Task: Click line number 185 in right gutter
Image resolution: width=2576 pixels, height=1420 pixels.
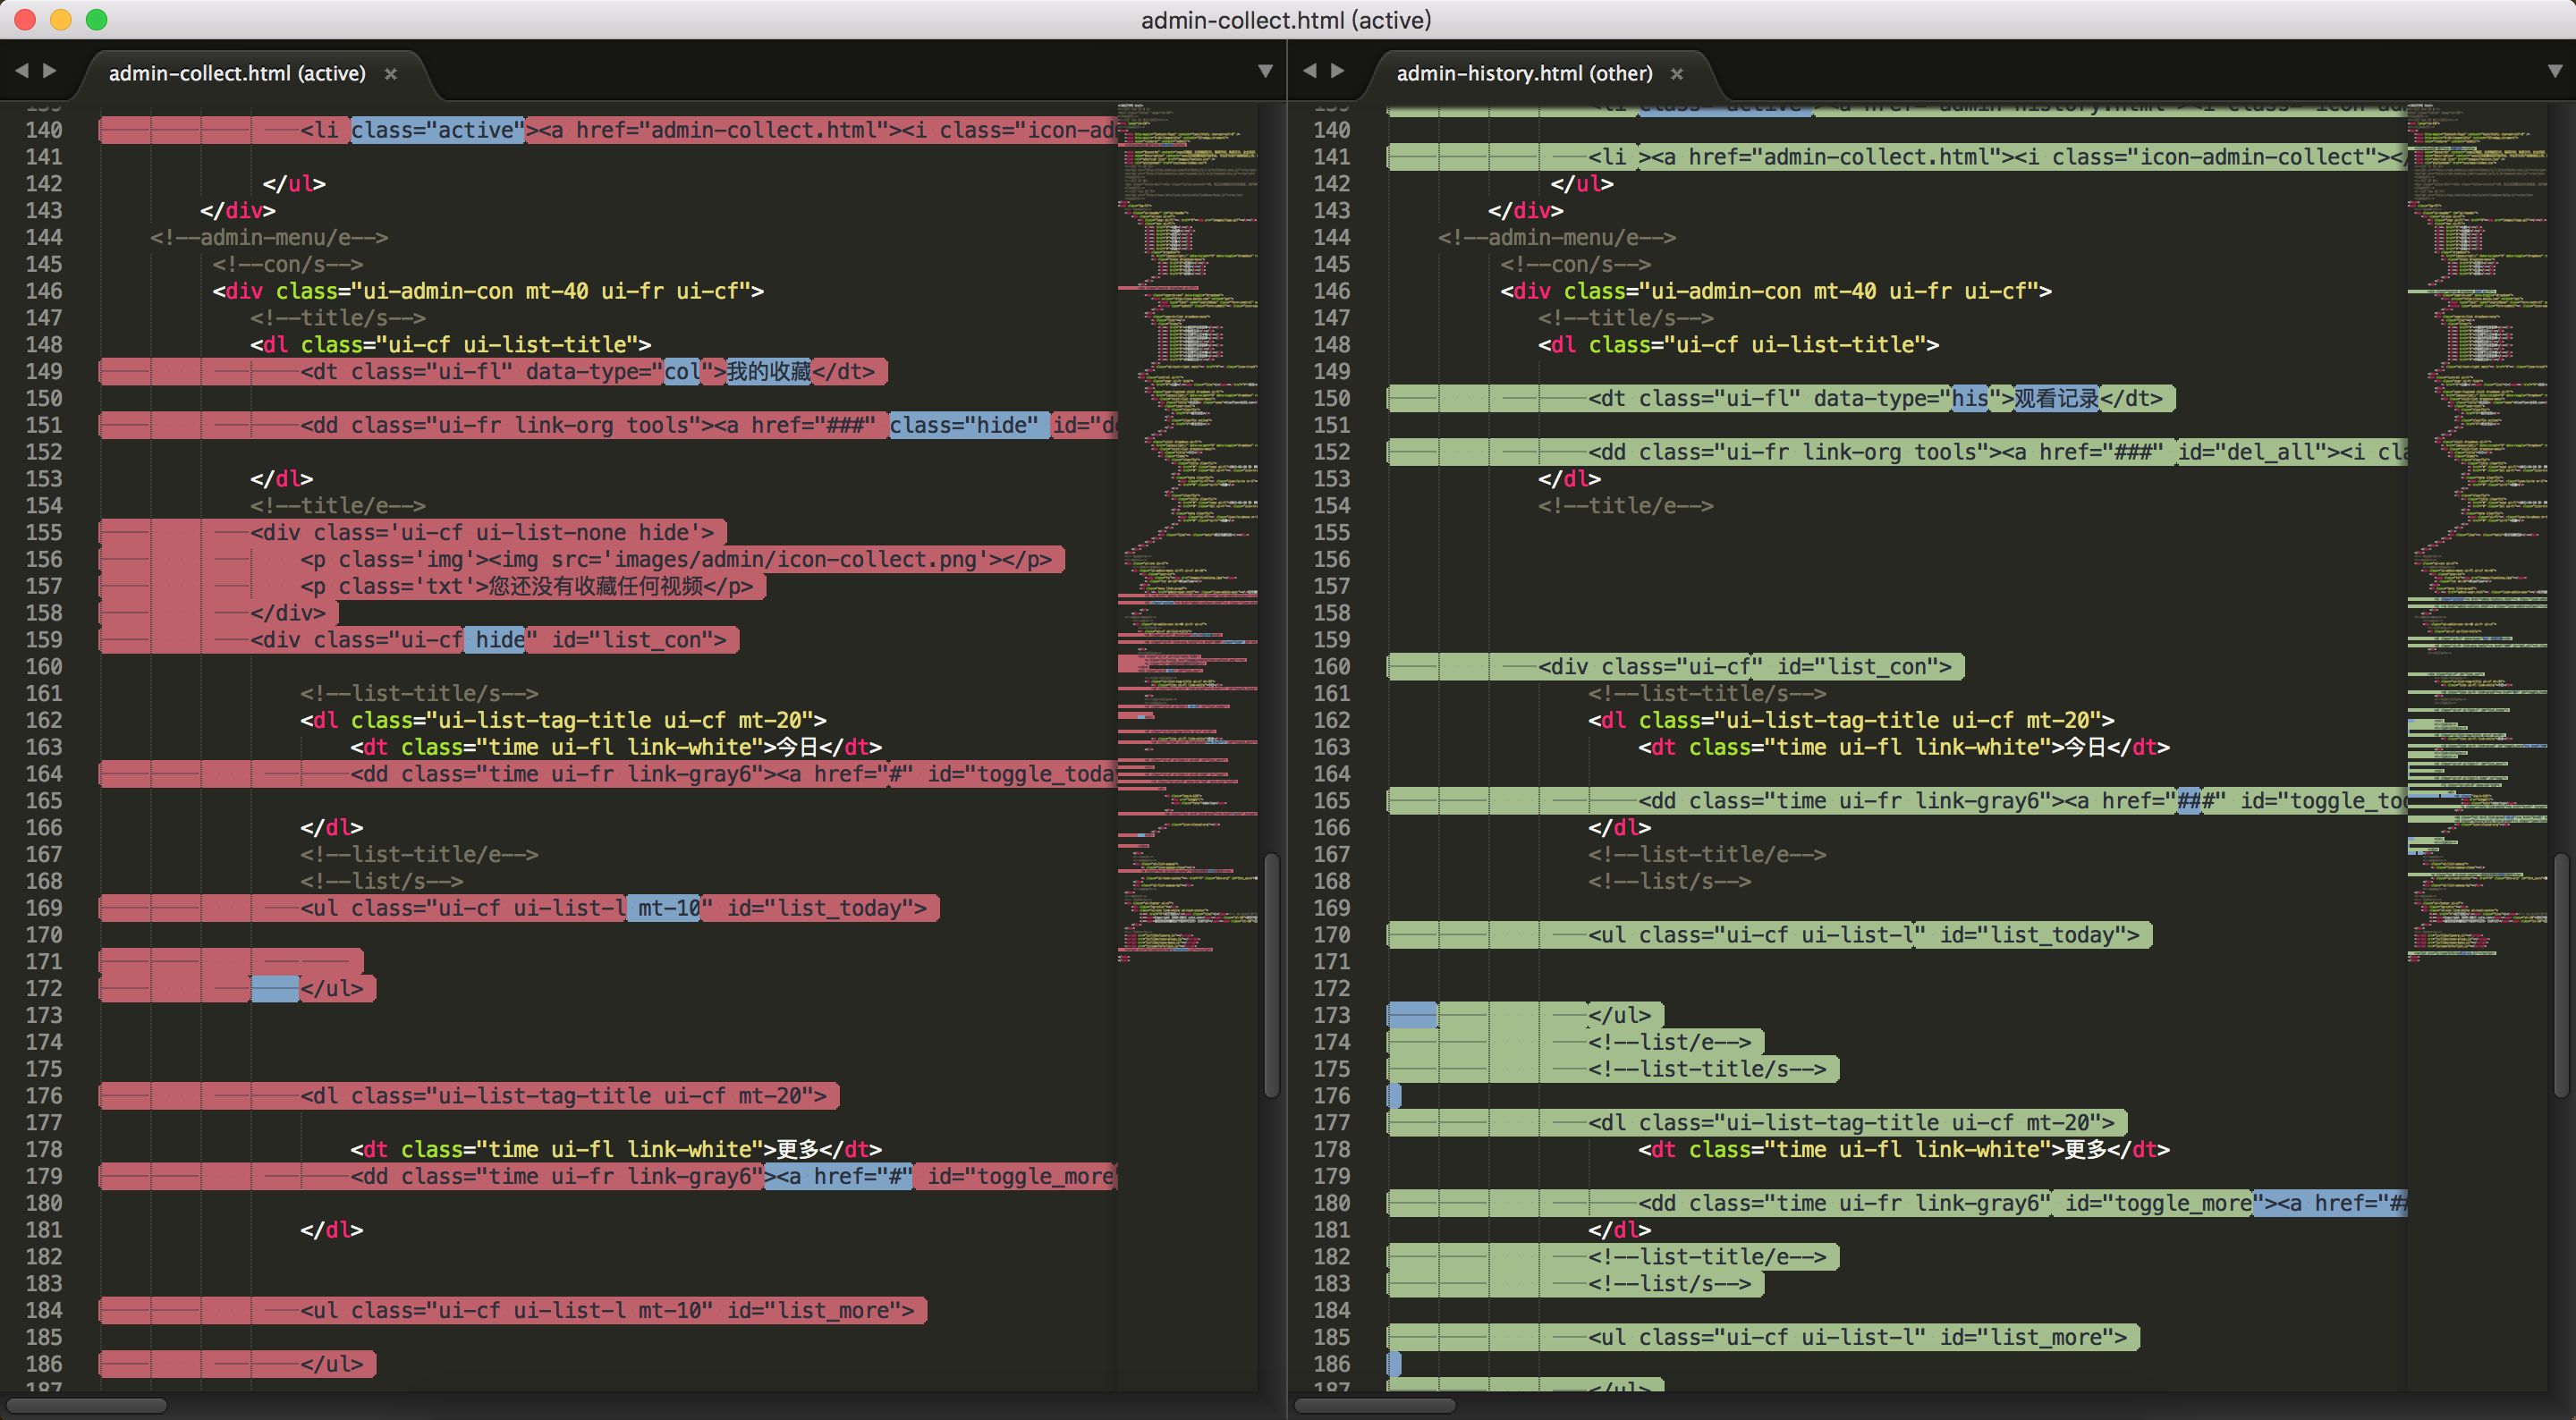Action: [1332, 1338]
